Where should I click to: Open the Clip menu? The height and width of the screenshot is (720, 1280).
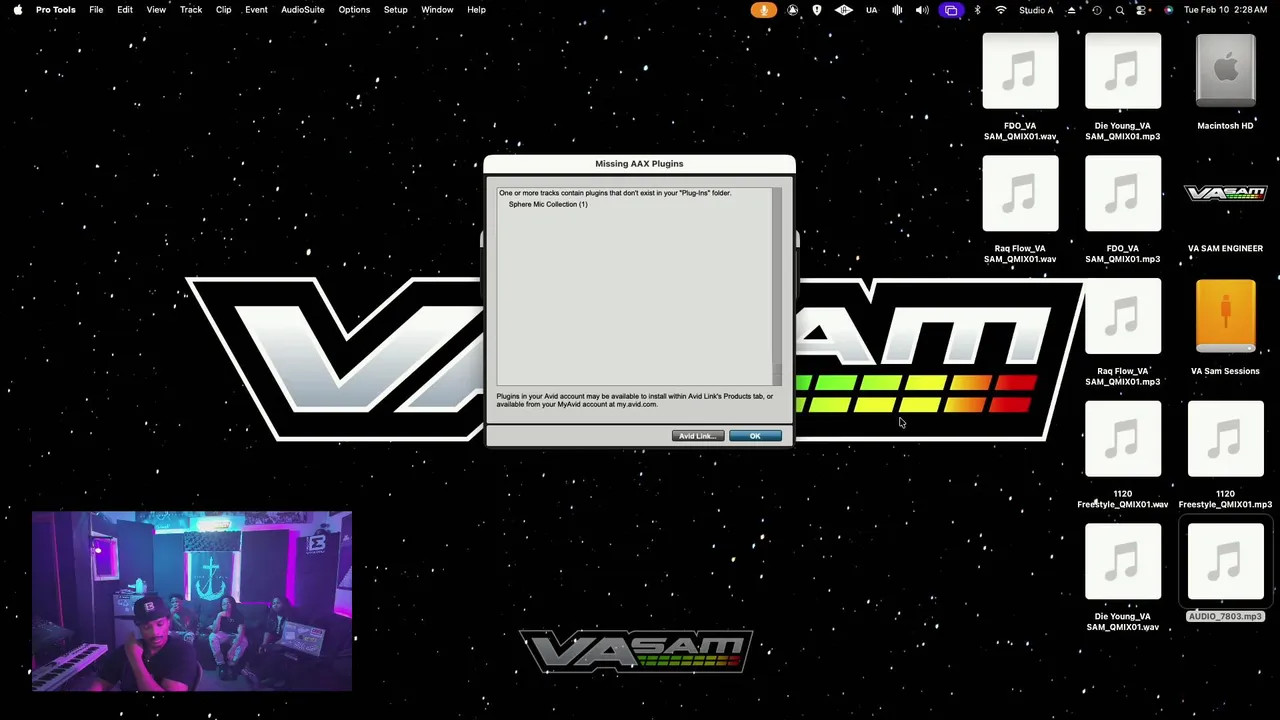[x=224, y=10]
